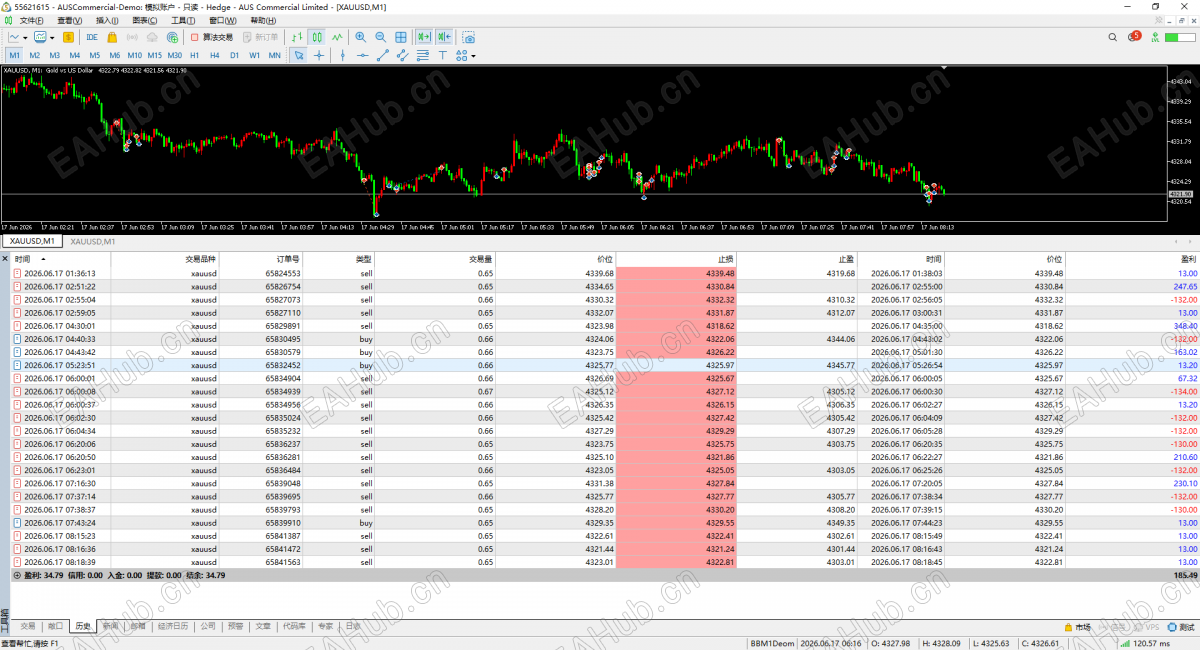This screenshot has height=650, width=1200.
Task: Open the 图表(C) menu
Action: 145,20
